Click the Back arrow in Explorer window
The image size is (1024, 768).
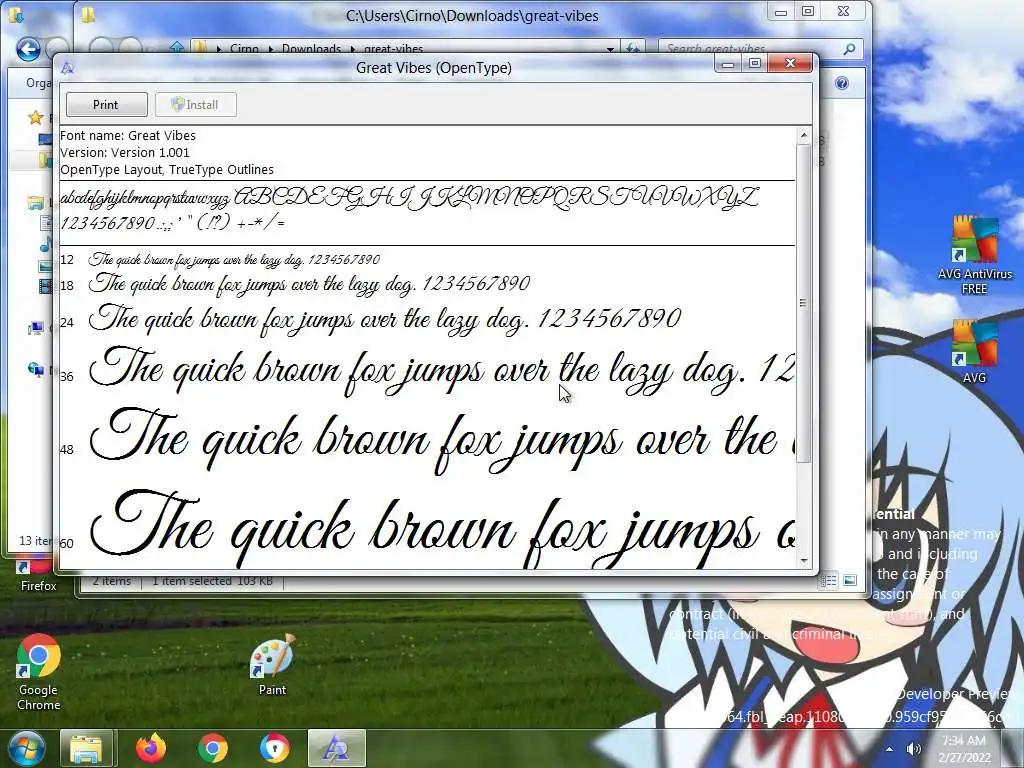28,49
